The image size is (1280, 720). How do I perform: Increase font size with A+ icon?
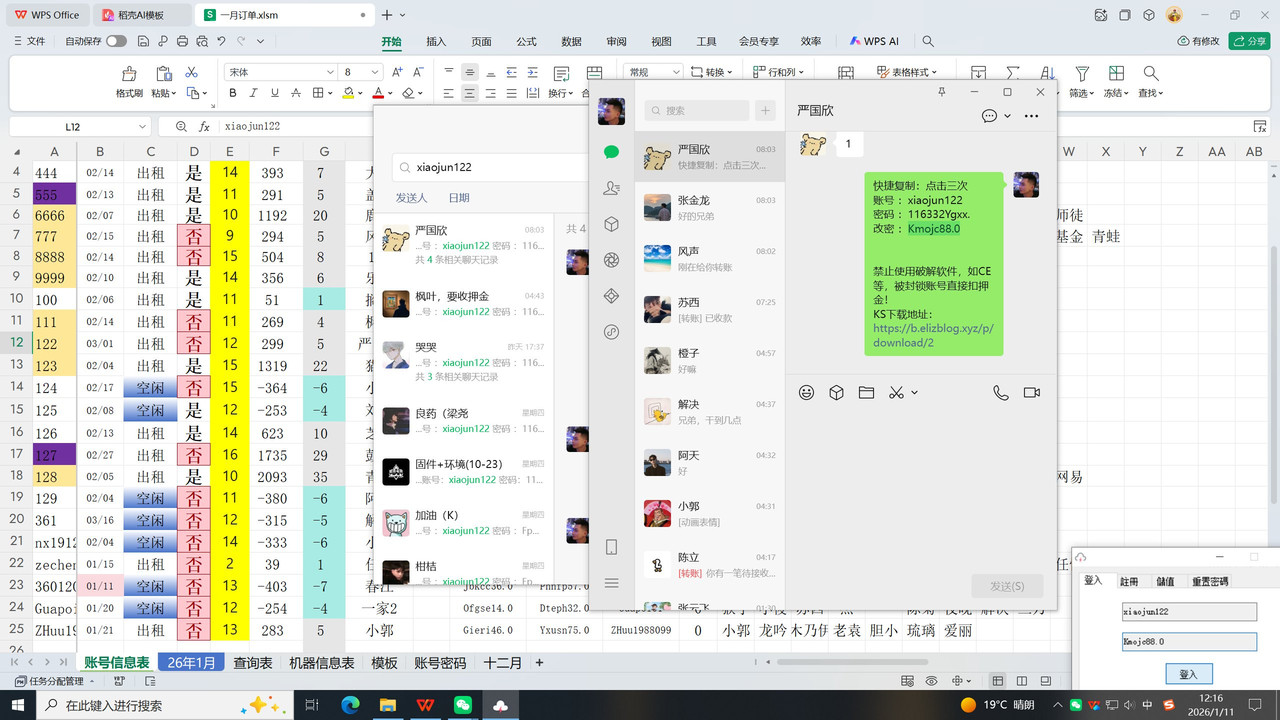pos(397,72)
